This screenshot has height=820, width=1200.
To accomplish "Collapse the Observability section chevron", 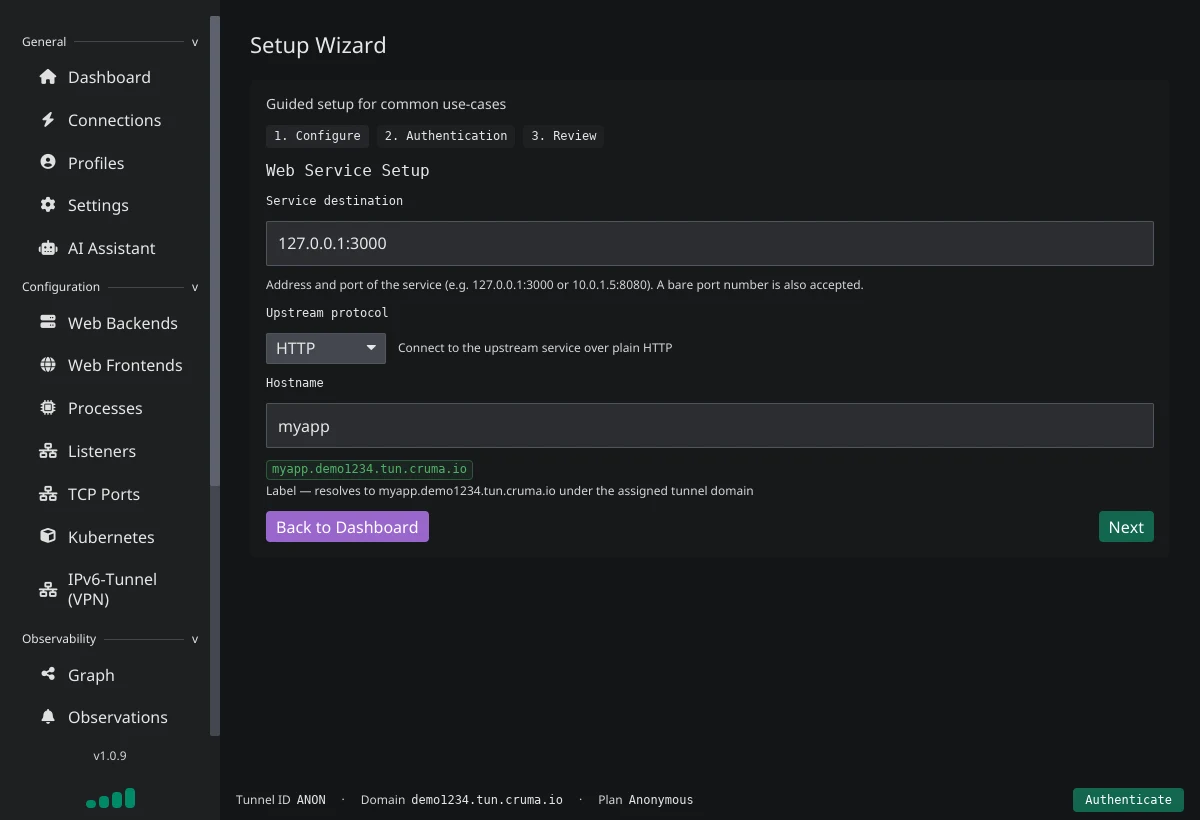I will (x=195, y=639).
